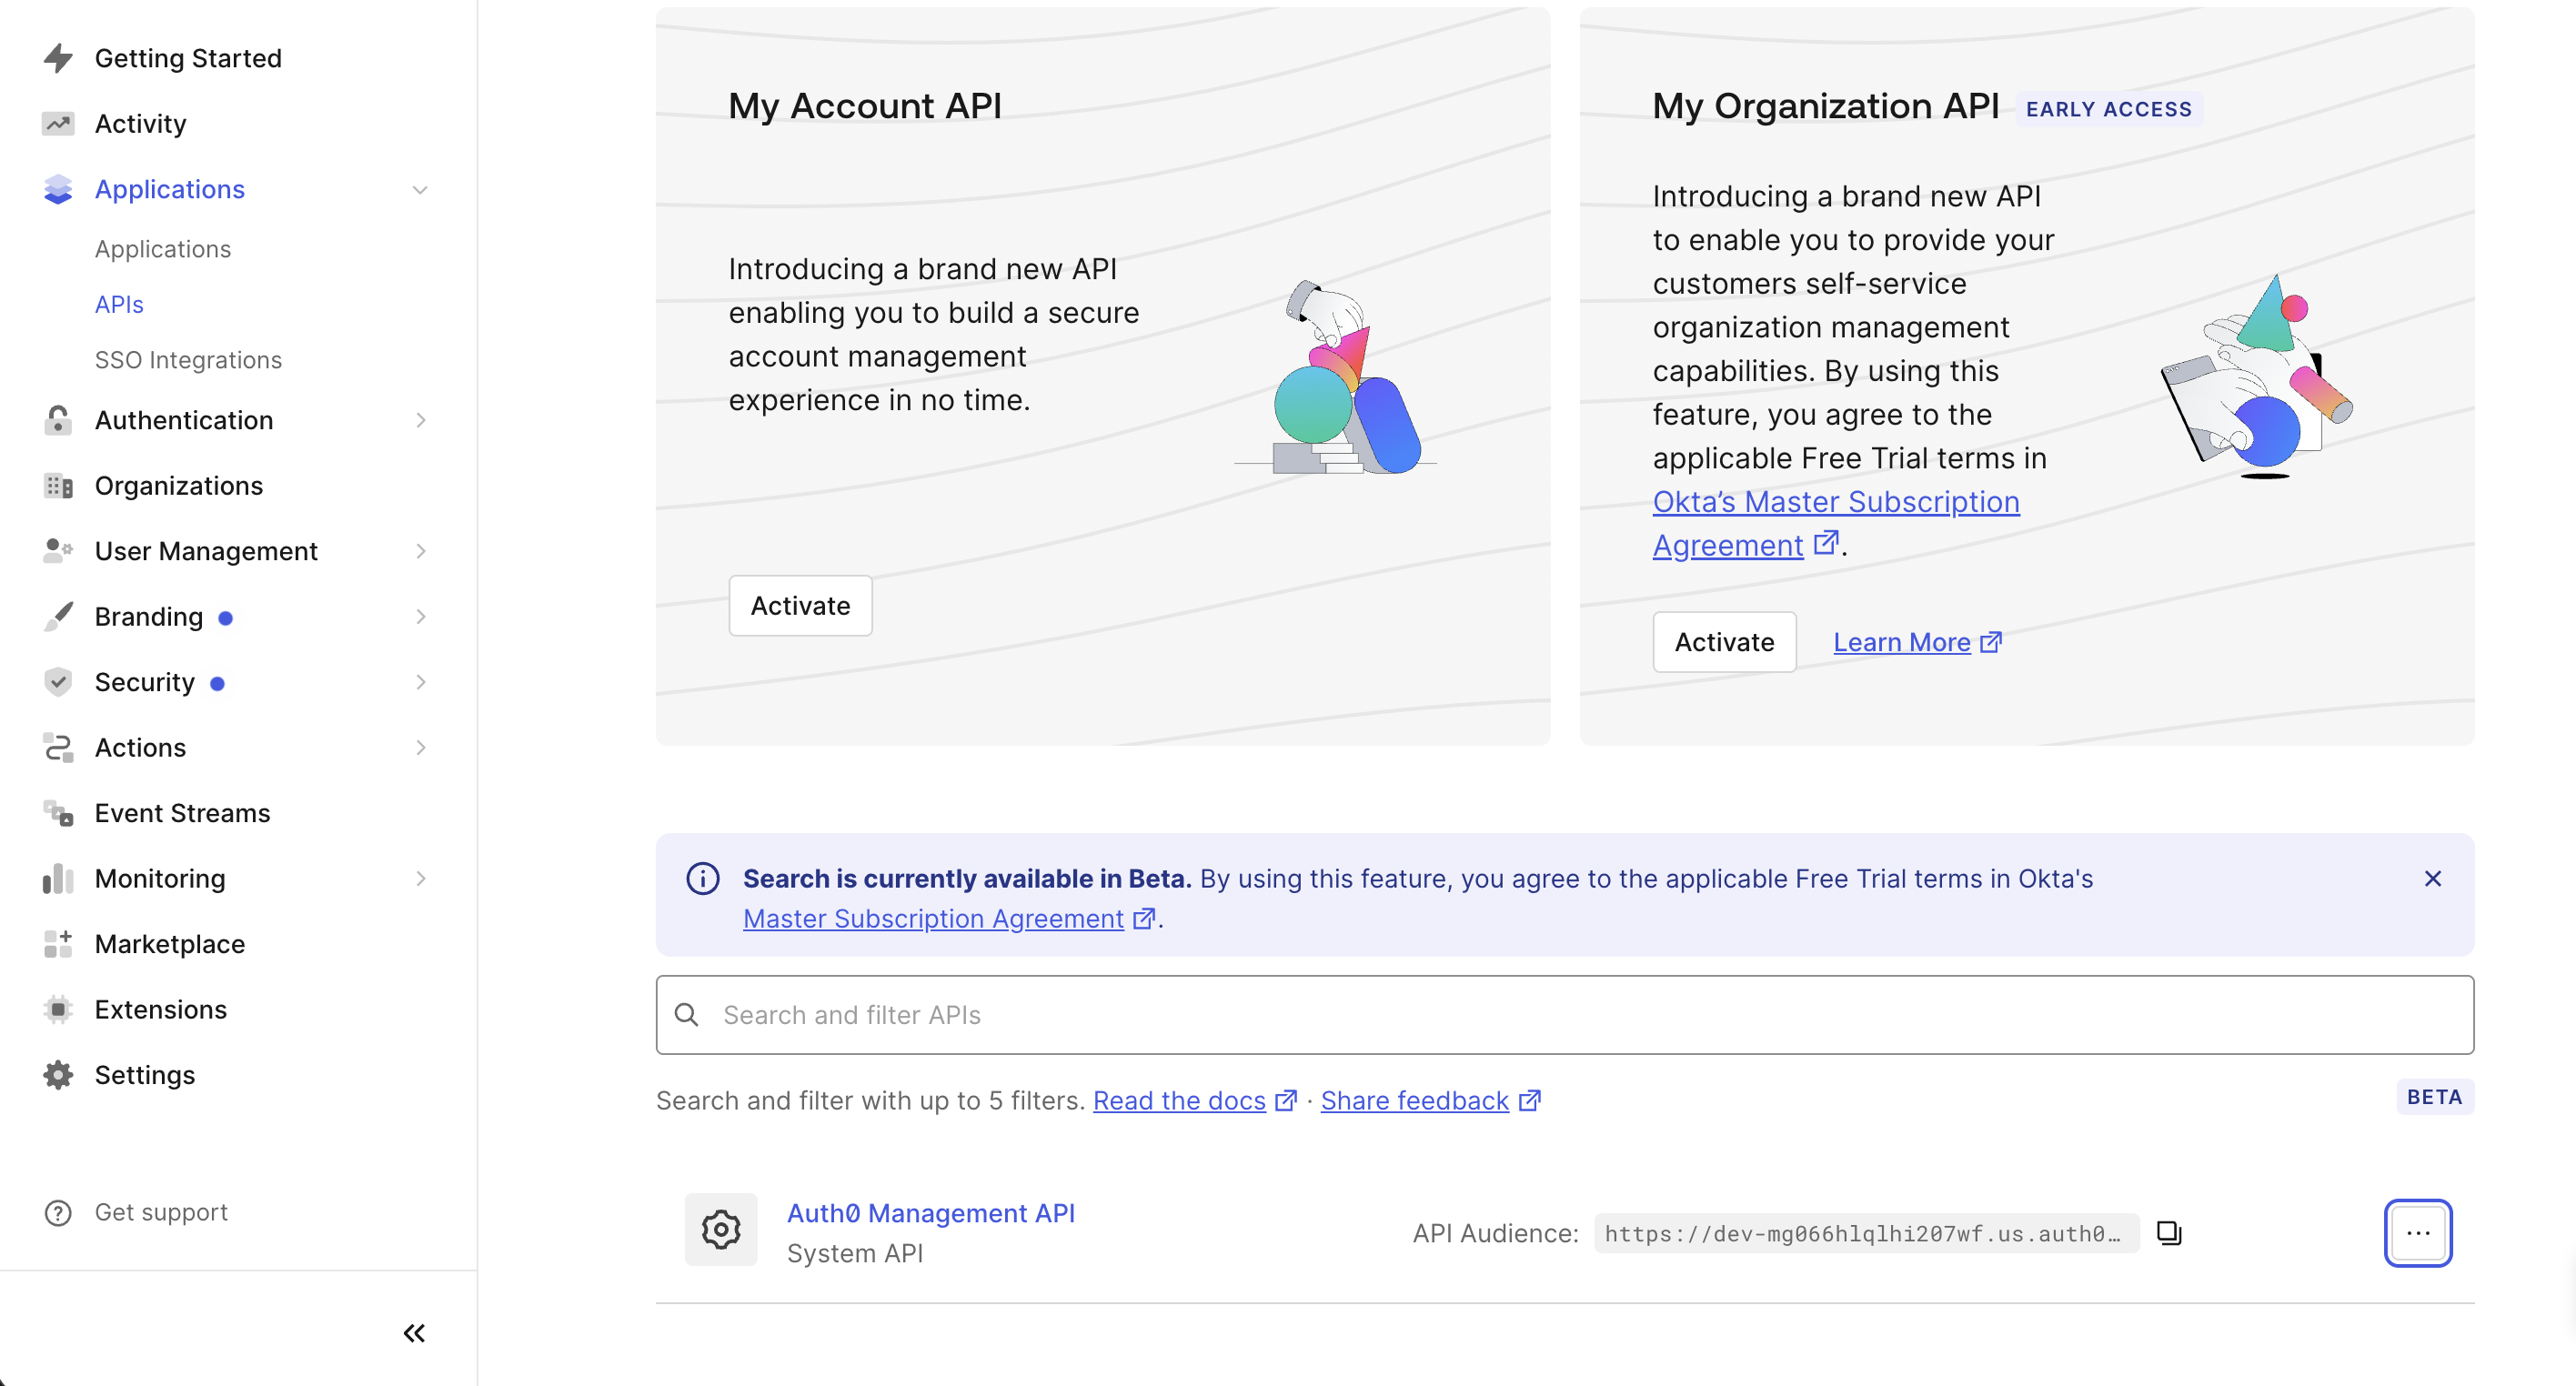This screenshot has width=2576, height=1386.
Task: Click the Actions flow icon
Action: pyautogui.click(x=58, y=748)
